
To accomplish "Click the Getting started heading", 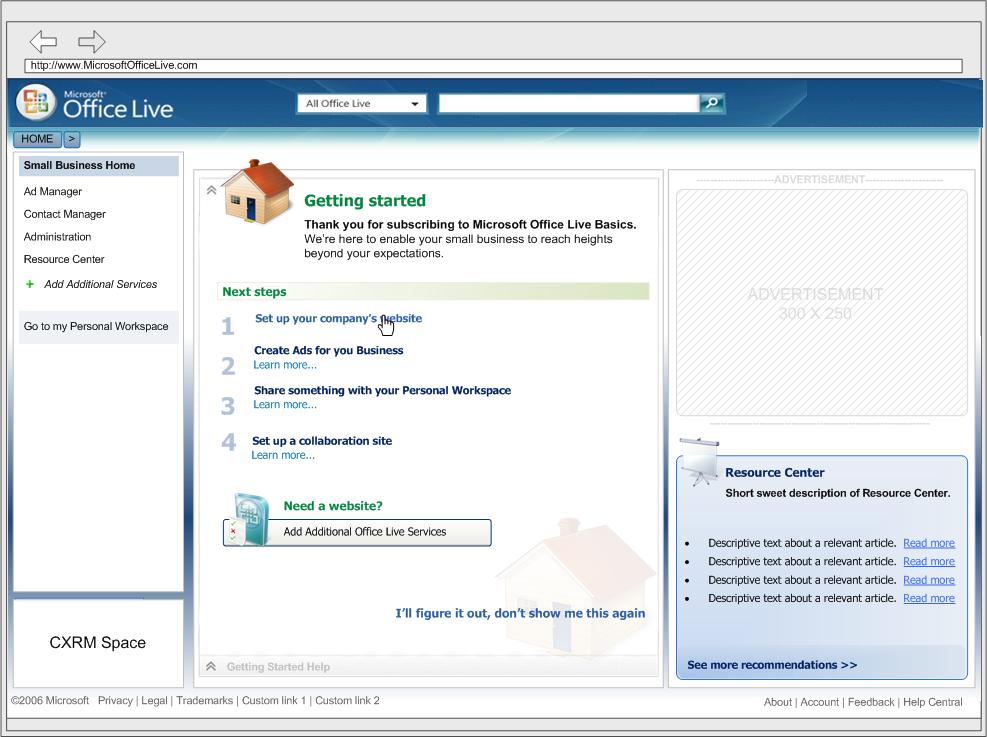I will coord(365,201).
